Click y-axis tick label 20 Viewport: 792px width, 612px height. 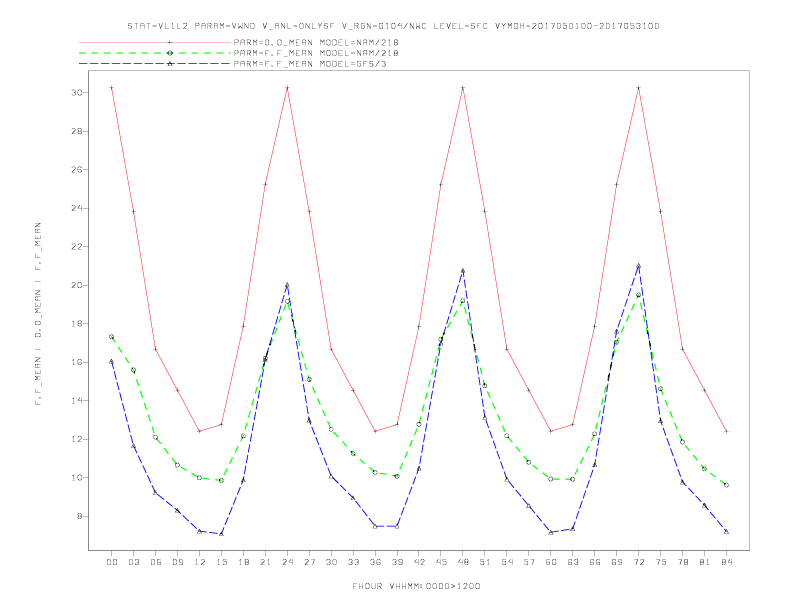tap(77, 285)
